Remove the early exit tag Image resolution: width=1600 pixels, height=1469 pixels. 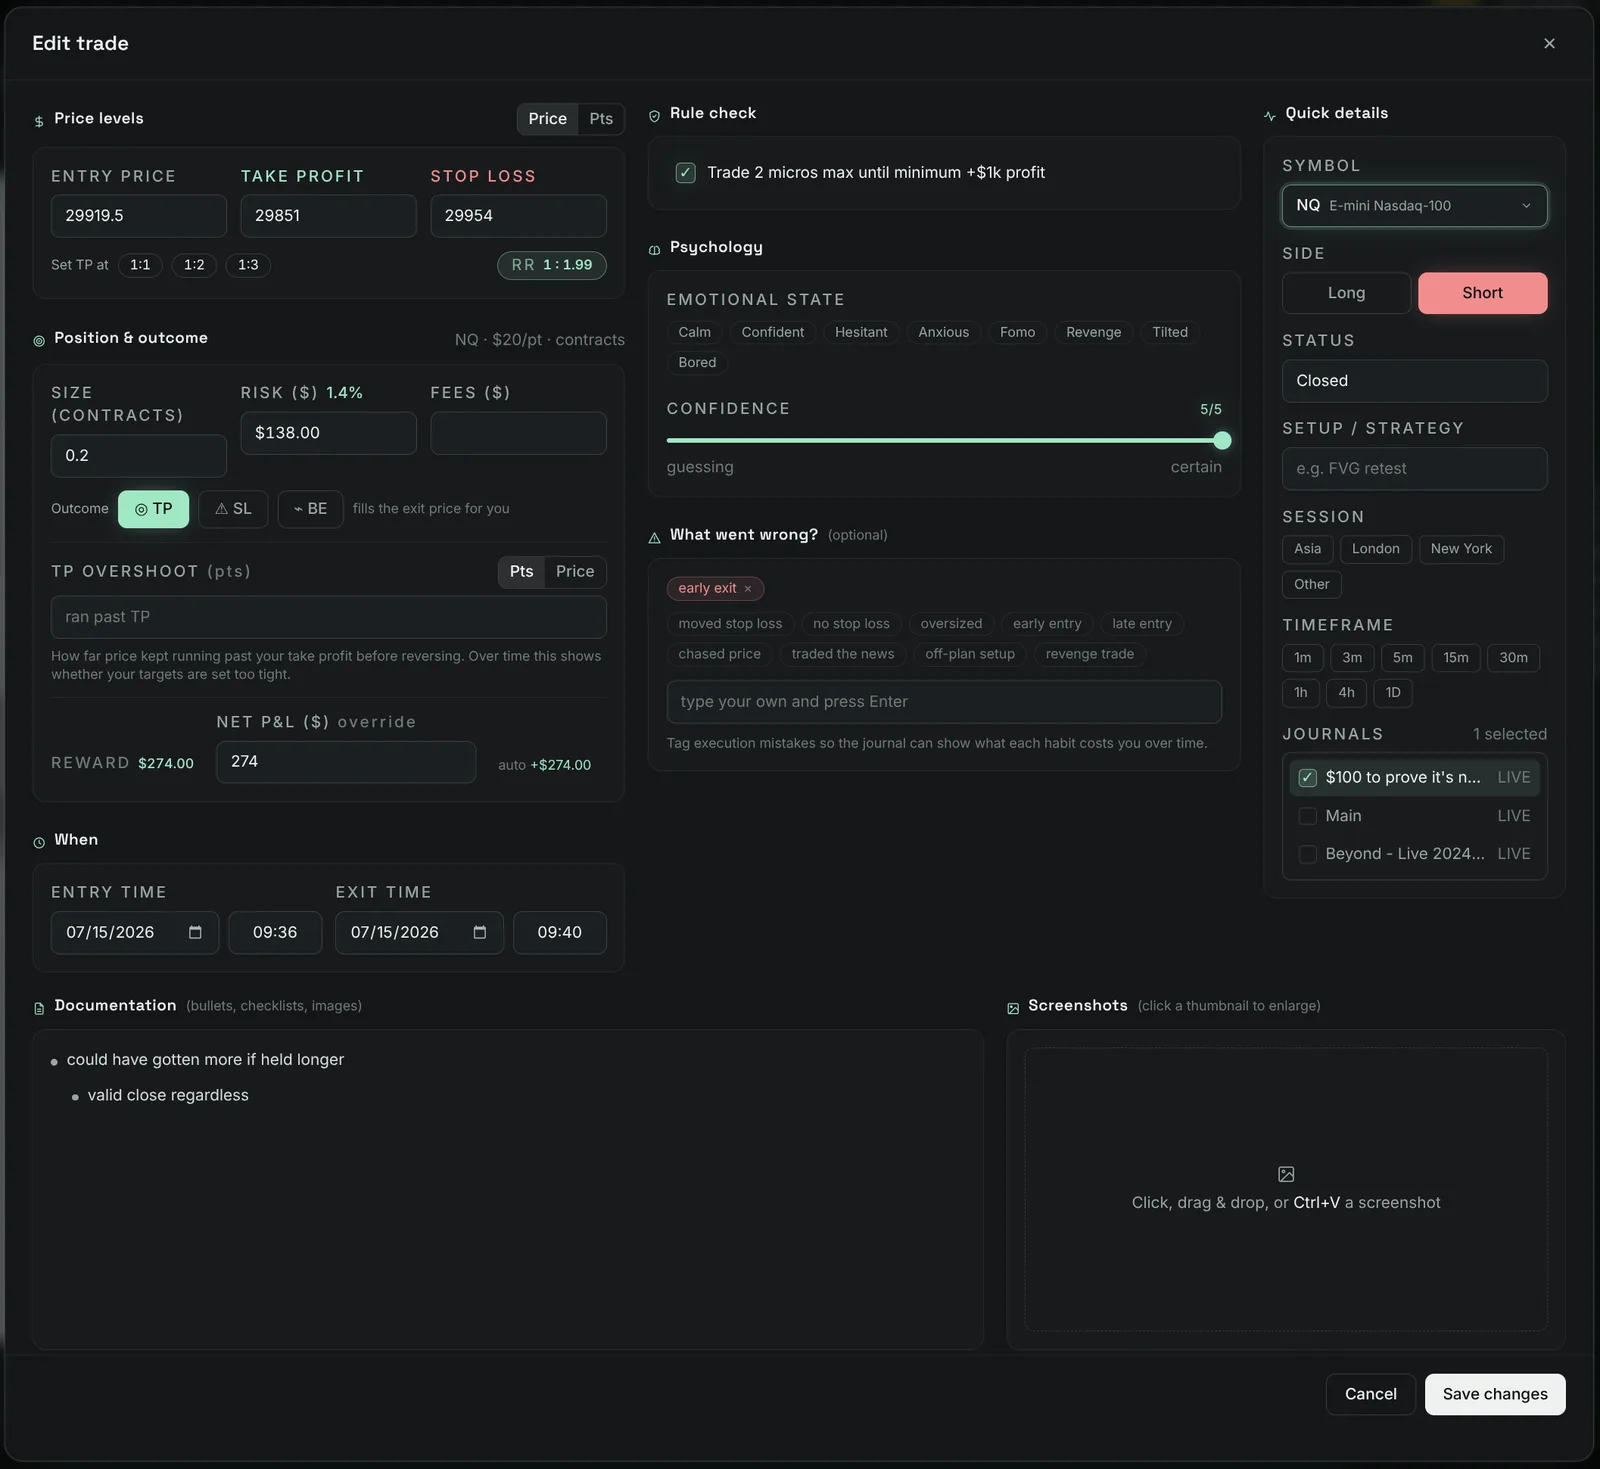748,589
